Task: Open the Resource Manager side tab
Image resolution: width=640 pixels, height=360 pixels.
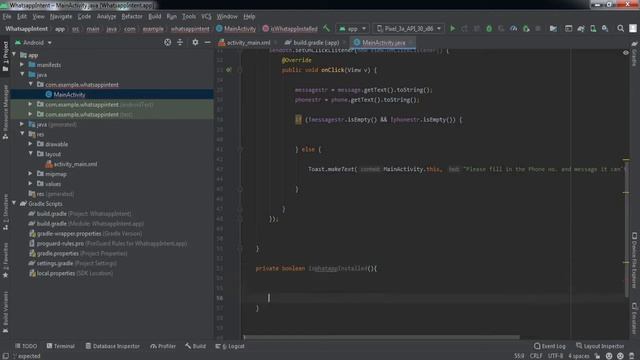Action: [x=5, y=112]
